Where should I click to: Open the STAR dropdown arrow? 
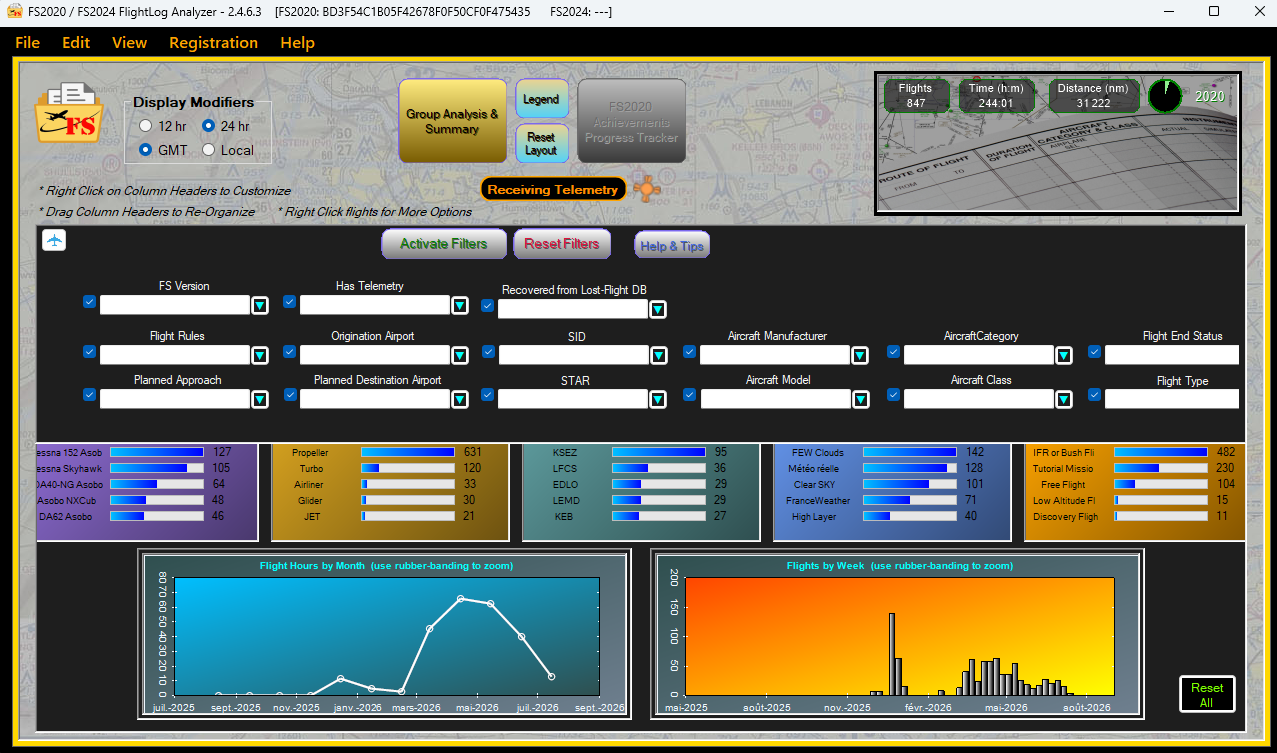(x=658, y=399)
